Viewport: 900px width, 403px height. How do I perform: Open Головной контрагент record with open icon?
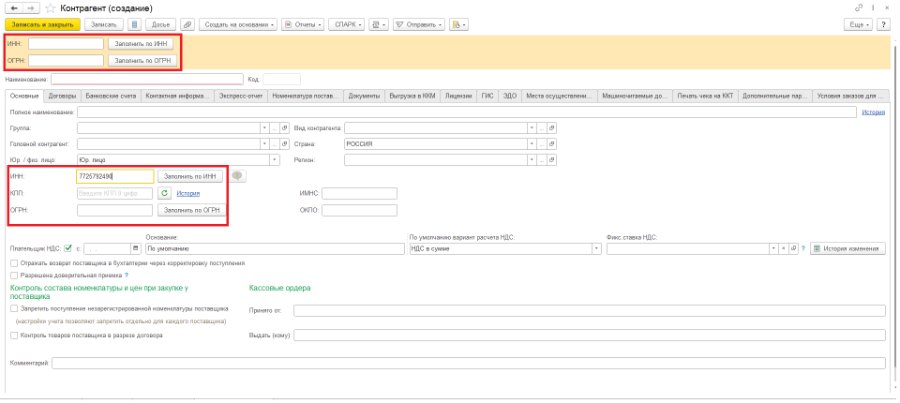pyautogui.click(x=285, y=144)
